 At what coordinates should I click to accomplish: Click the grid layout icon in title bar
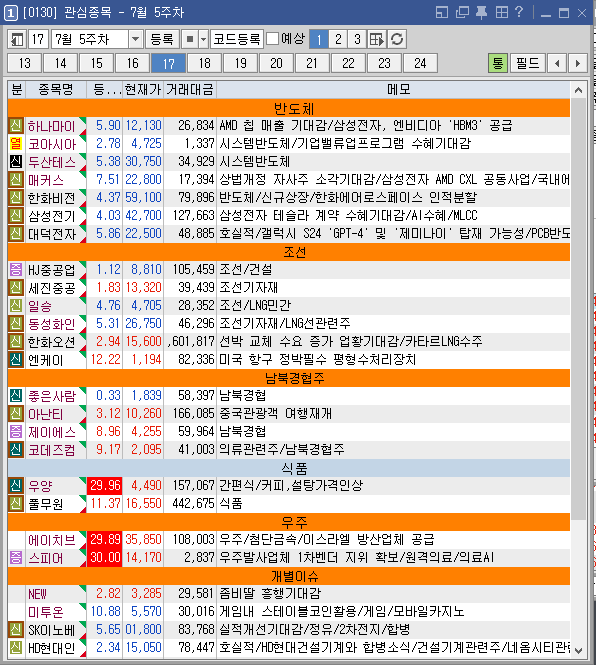point(501,12)
